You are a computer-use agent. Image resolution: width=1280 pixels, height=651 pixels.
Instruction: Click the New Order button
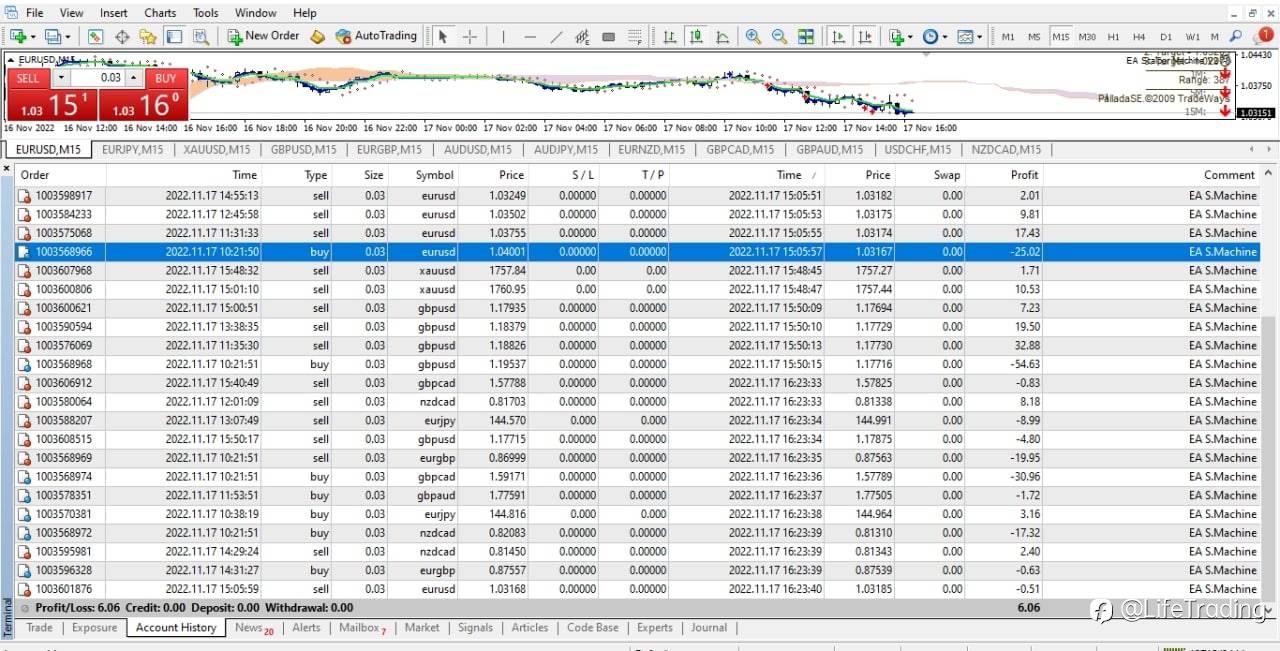click(x=263, y=36)
